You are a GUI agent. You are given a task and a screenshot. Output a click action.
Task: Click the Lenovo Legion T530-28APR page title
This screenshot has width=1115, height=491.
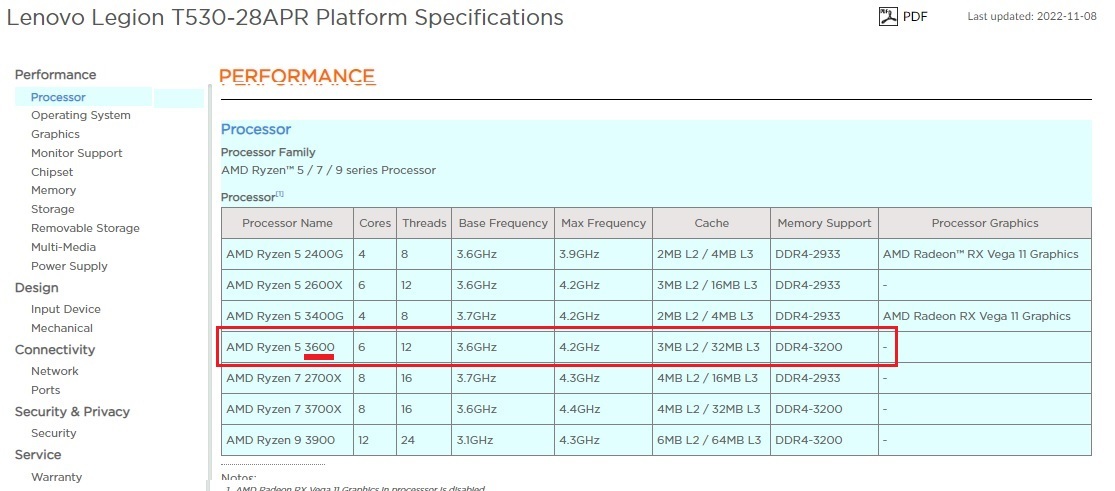coord(284,17)
